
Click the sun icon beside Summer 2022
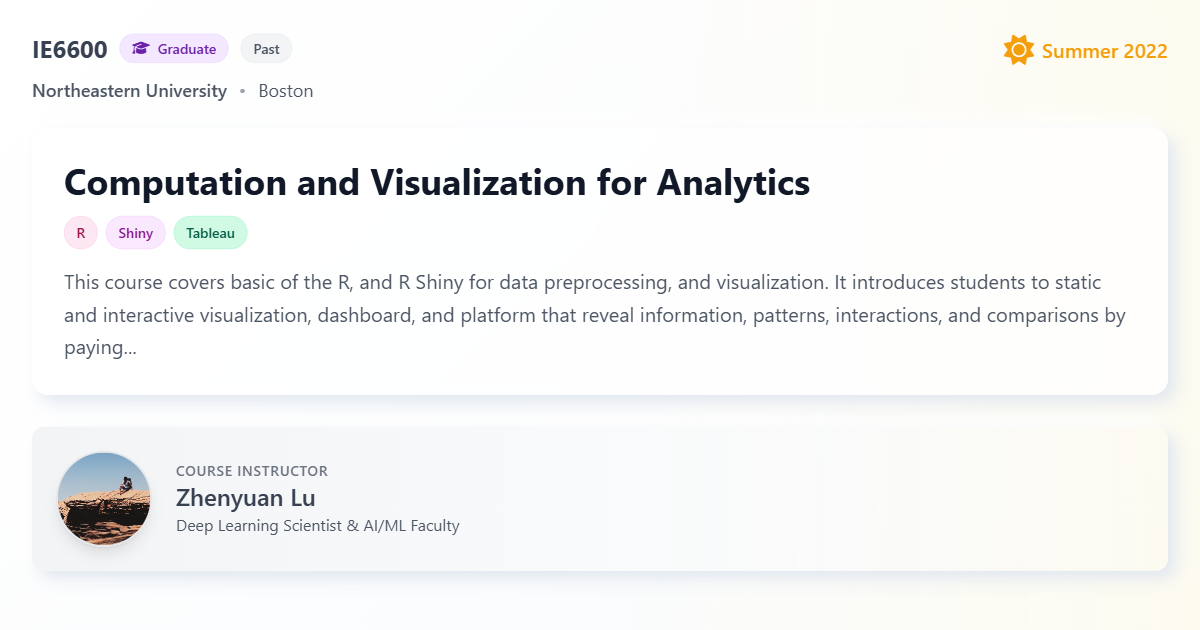(x=1017, y=49)
